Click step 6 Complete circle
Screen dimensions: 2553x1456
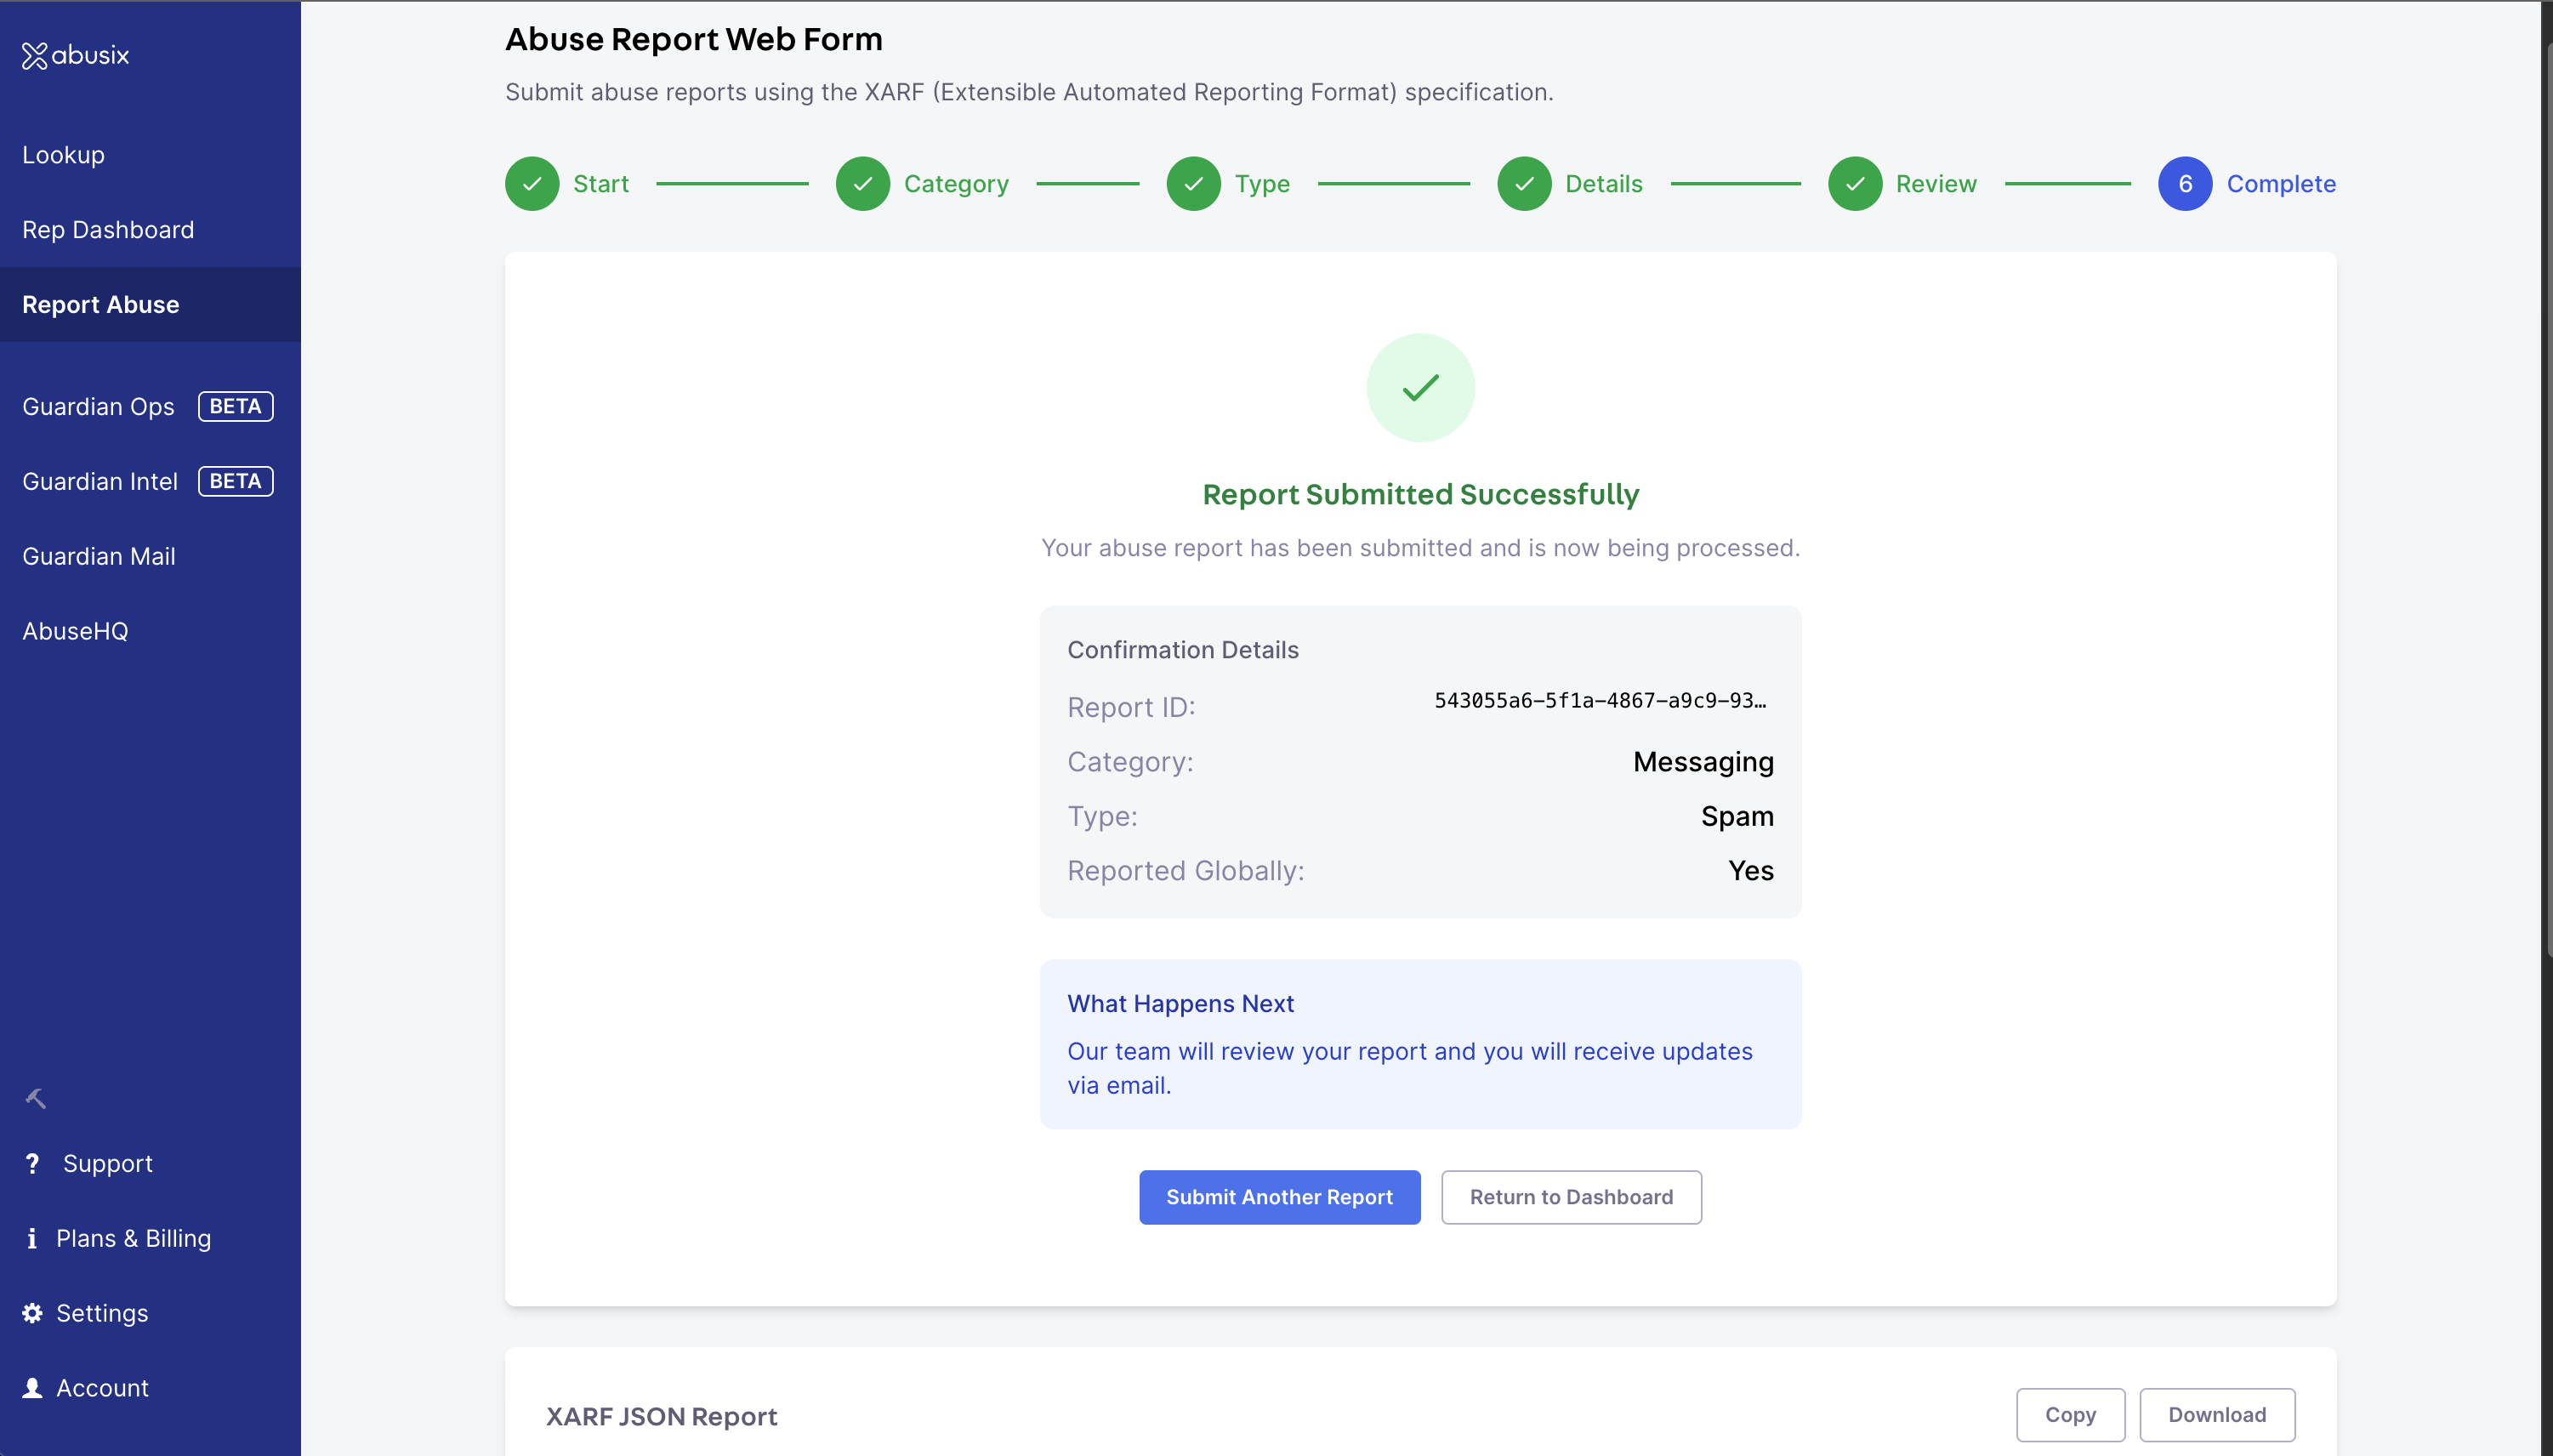click(x=2185, y=184)
